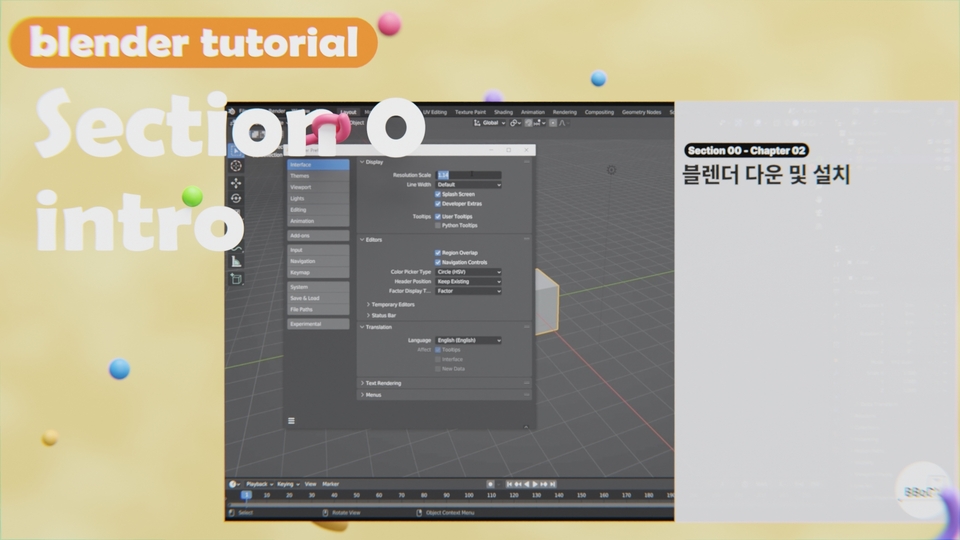This screenshot has width=960, height=540.
Task: Open the Experimental preferences category
Action: 318,324
